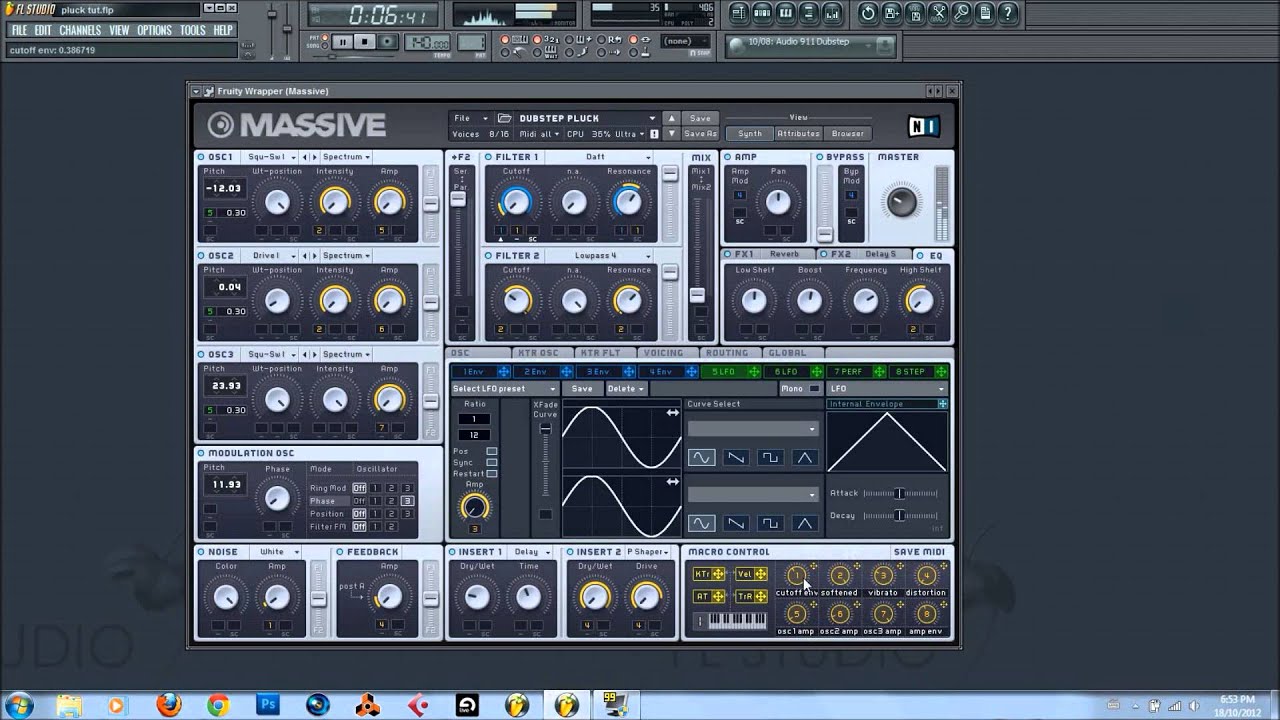Open the OPTIONS menu in FL Studio
This screenshot has width=1280, height=720.
coord(154,30)
